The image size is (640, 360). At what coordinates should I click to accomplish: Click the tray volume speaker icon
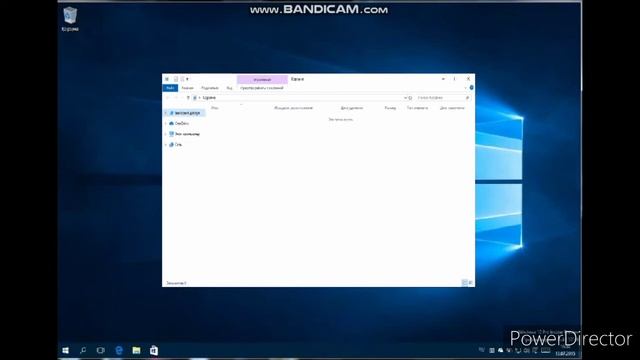(527, 351)
